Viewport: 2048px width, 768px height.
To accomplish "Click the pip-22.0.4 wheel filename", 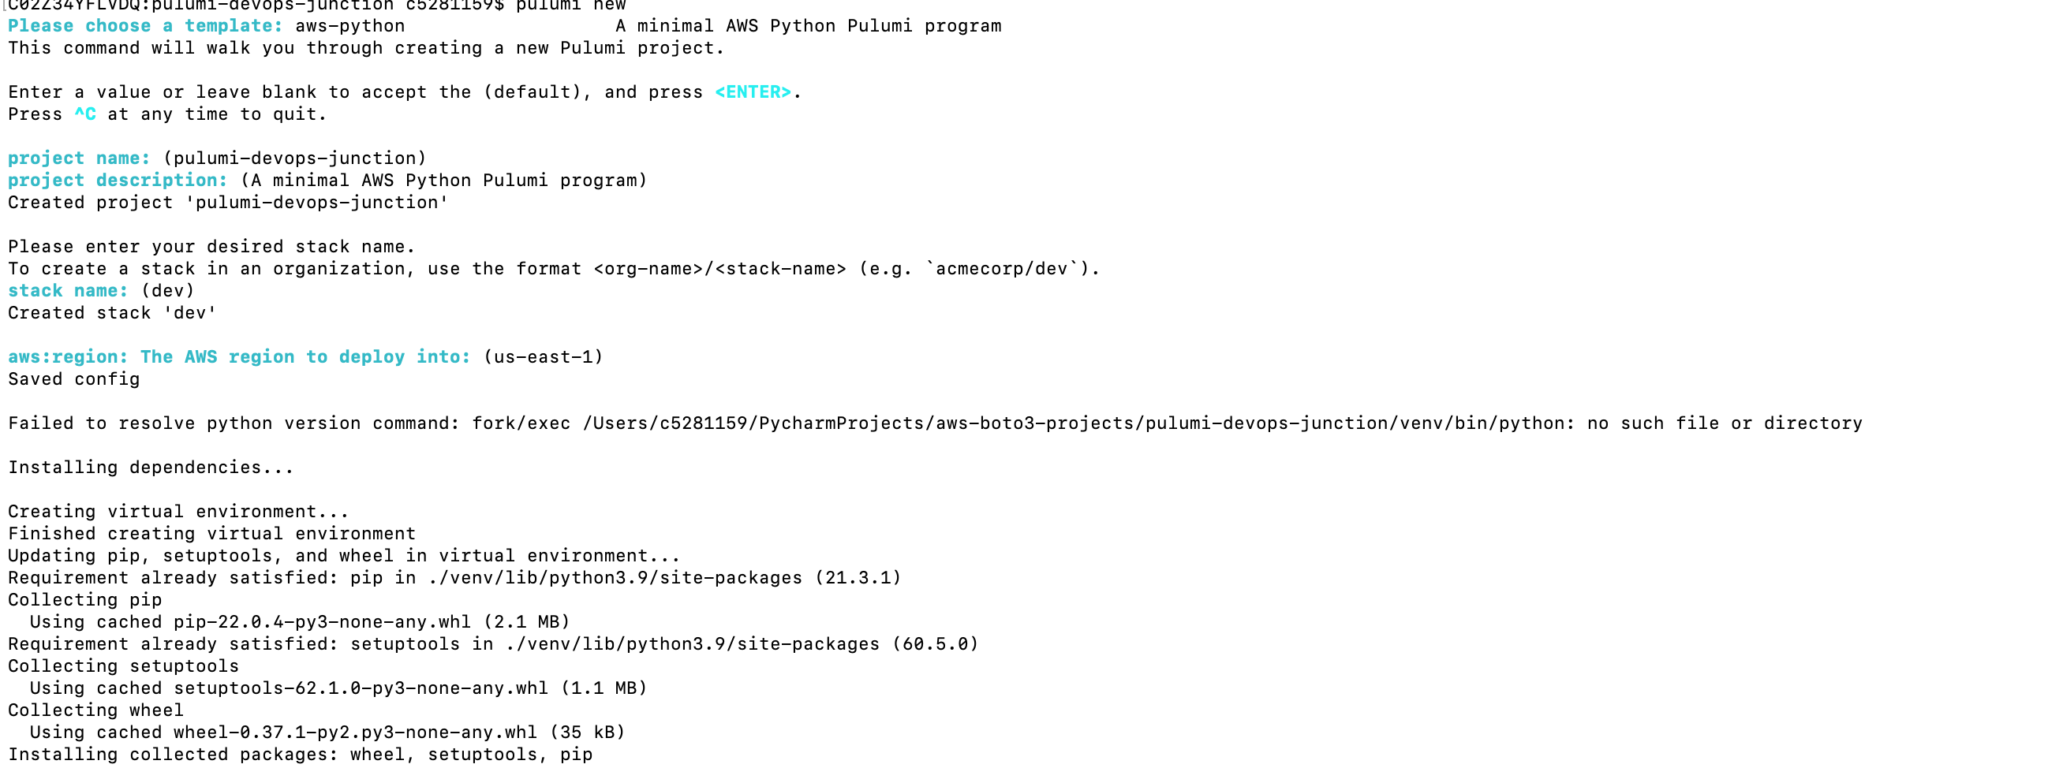I will tap(322, 622).
